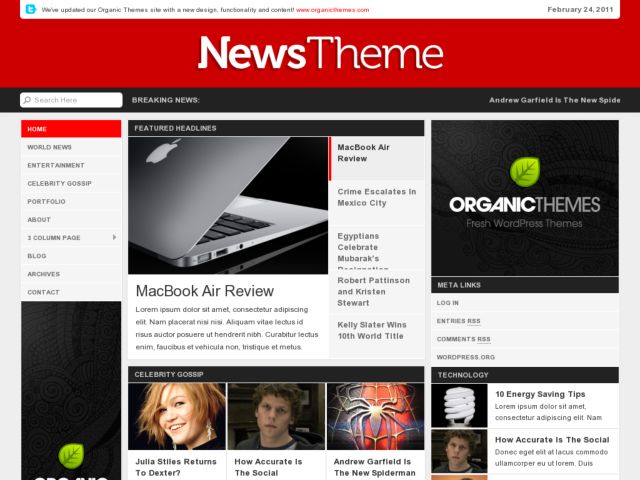Click the Log In meta link
The height and width of the screenshot is (480, 640).
[x=447, y=303]
